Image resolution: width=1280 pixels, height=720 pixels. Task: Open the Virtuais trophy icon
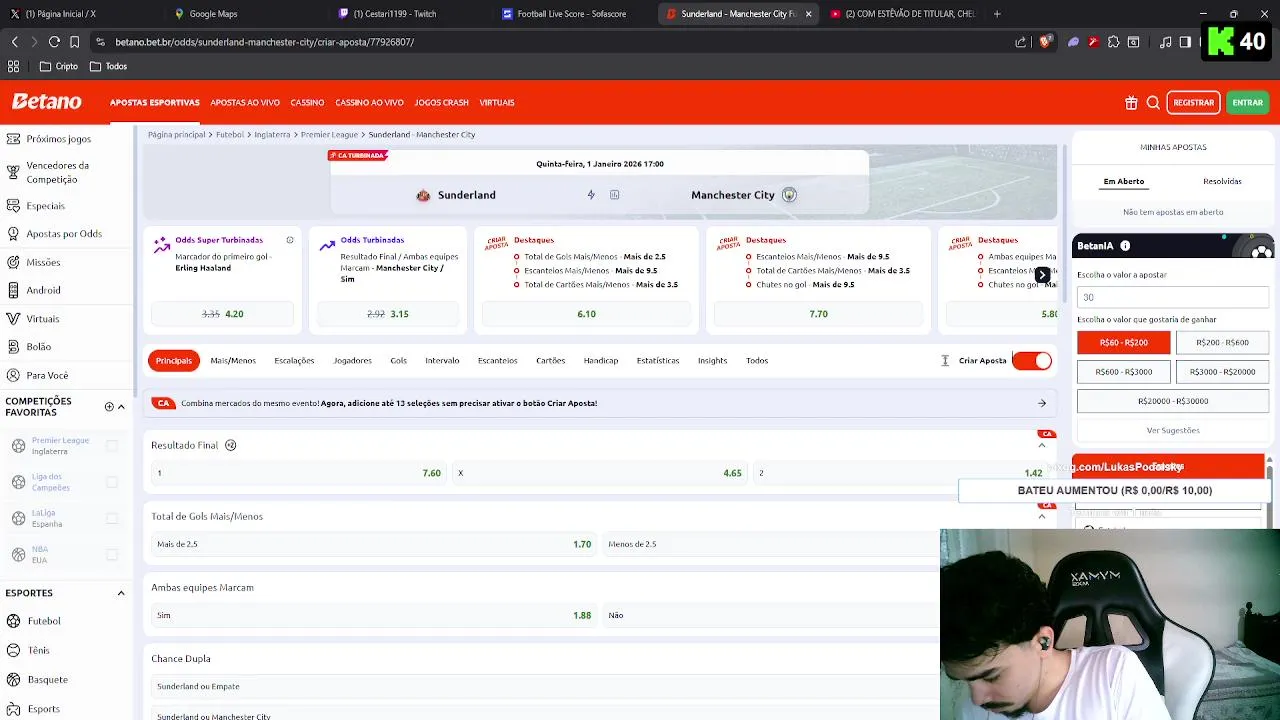click(x=13, y=319)
